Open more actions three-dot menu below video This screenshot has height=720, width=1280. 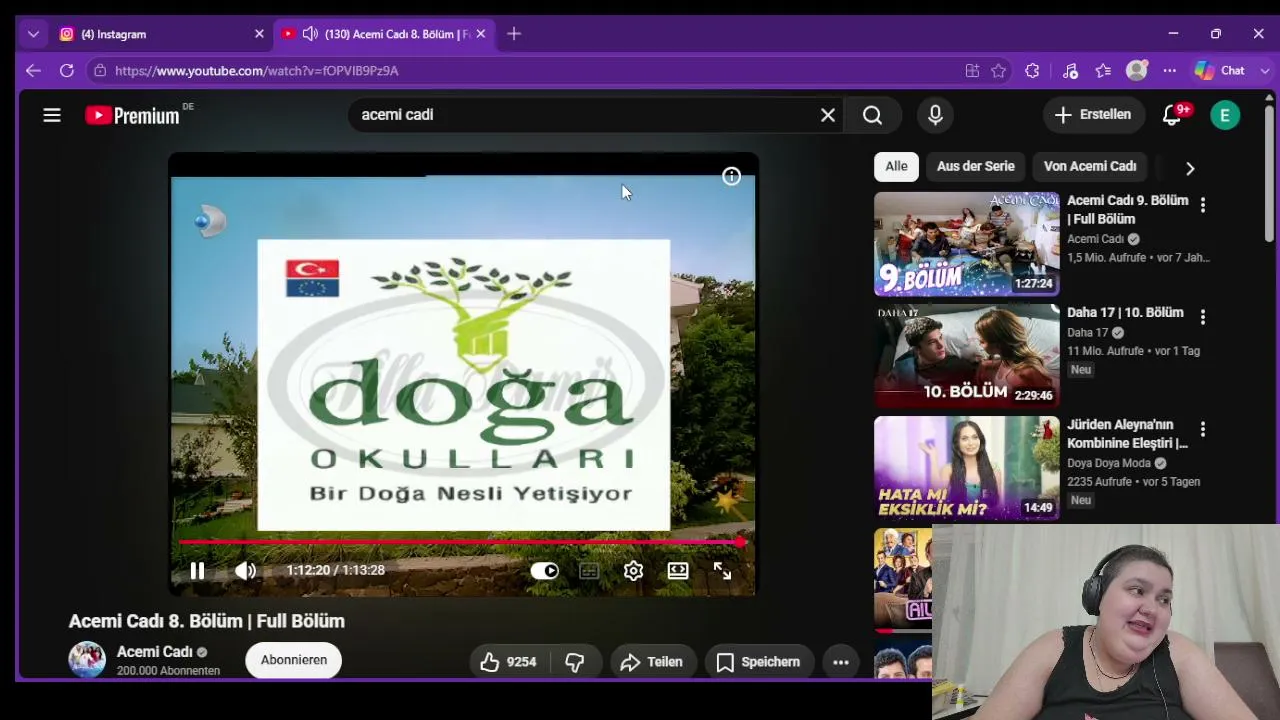(841, 662)
